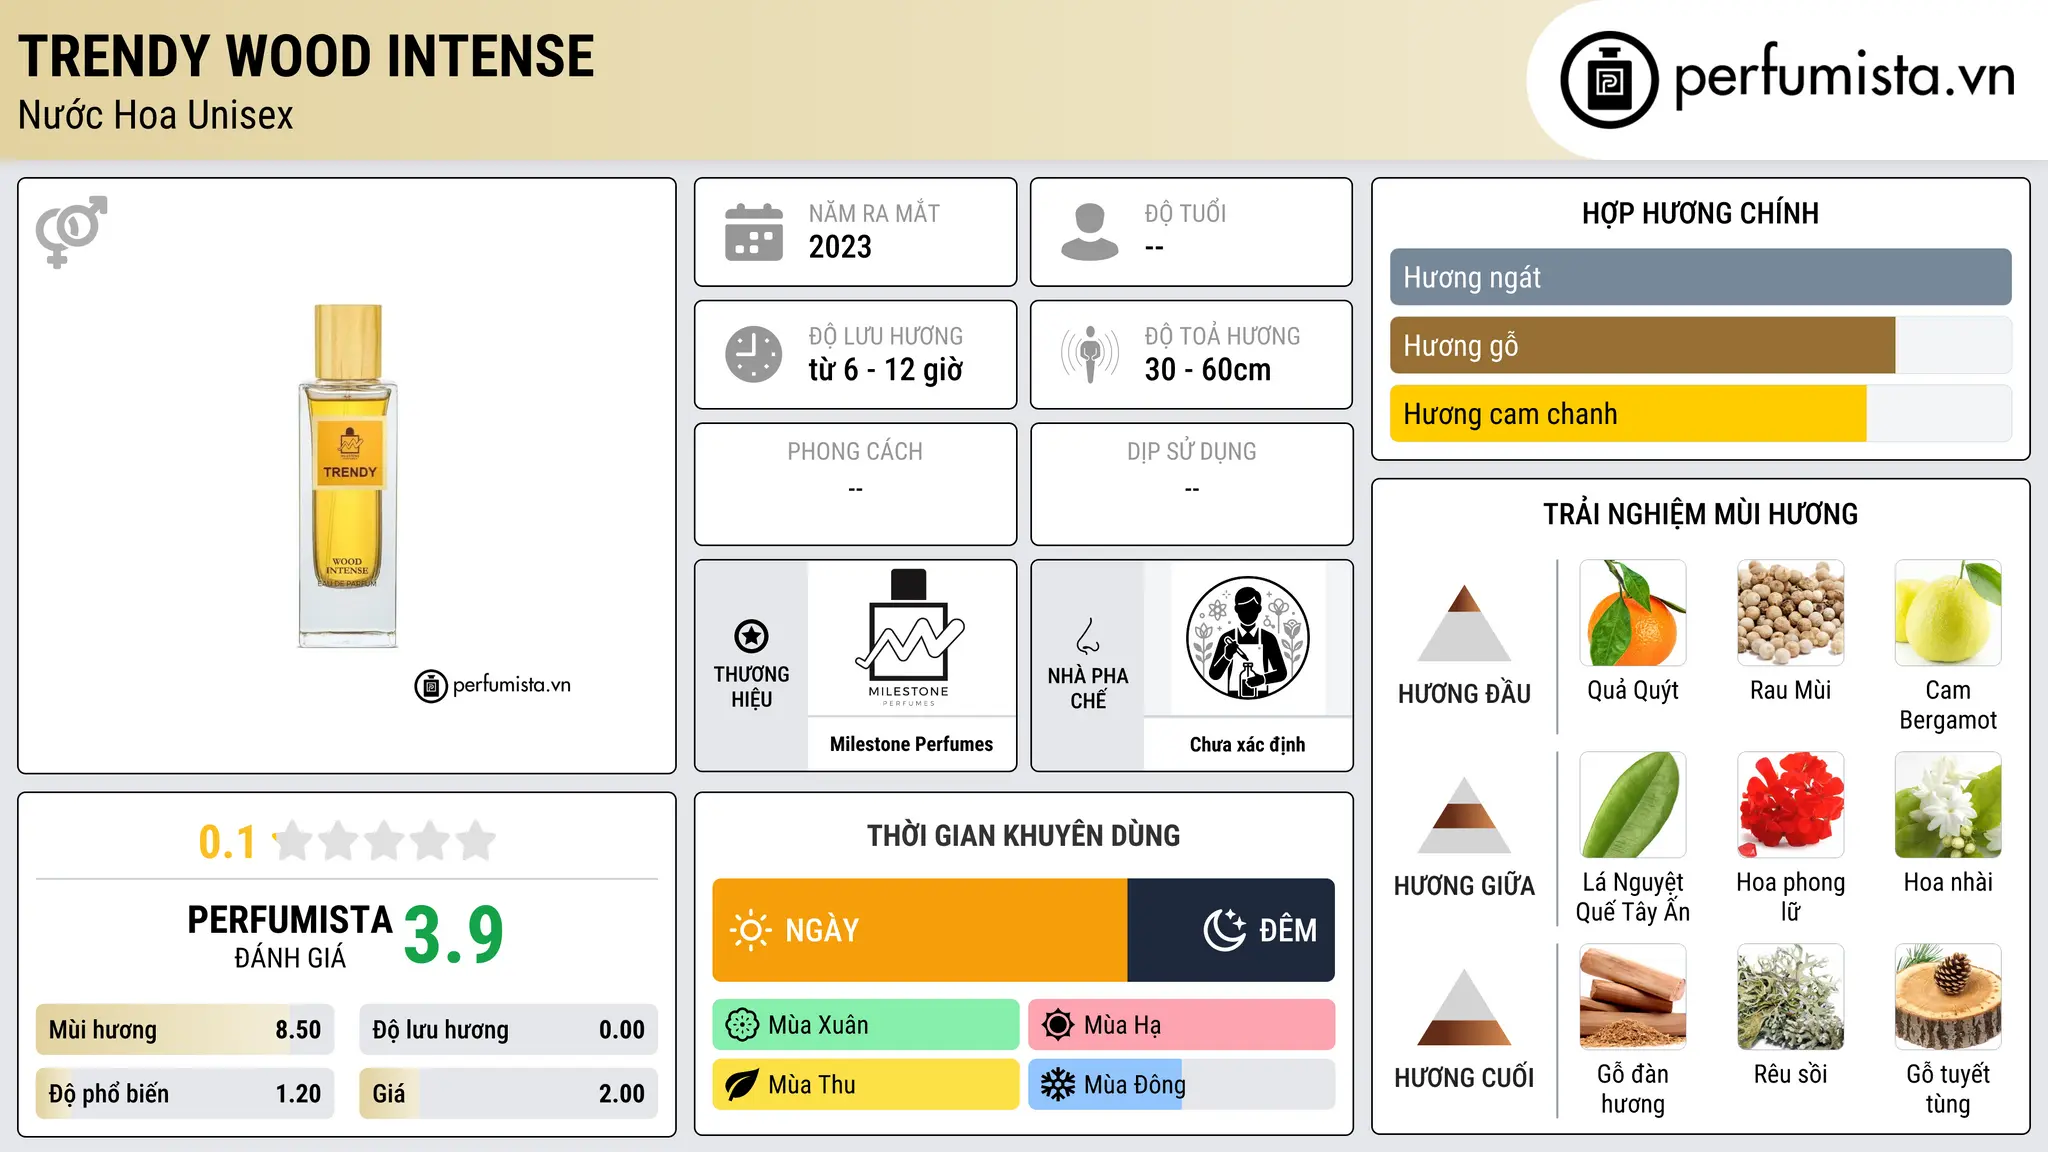
Task: Open the Gỗ đàn hương note image
Action: coord(1633,997)
